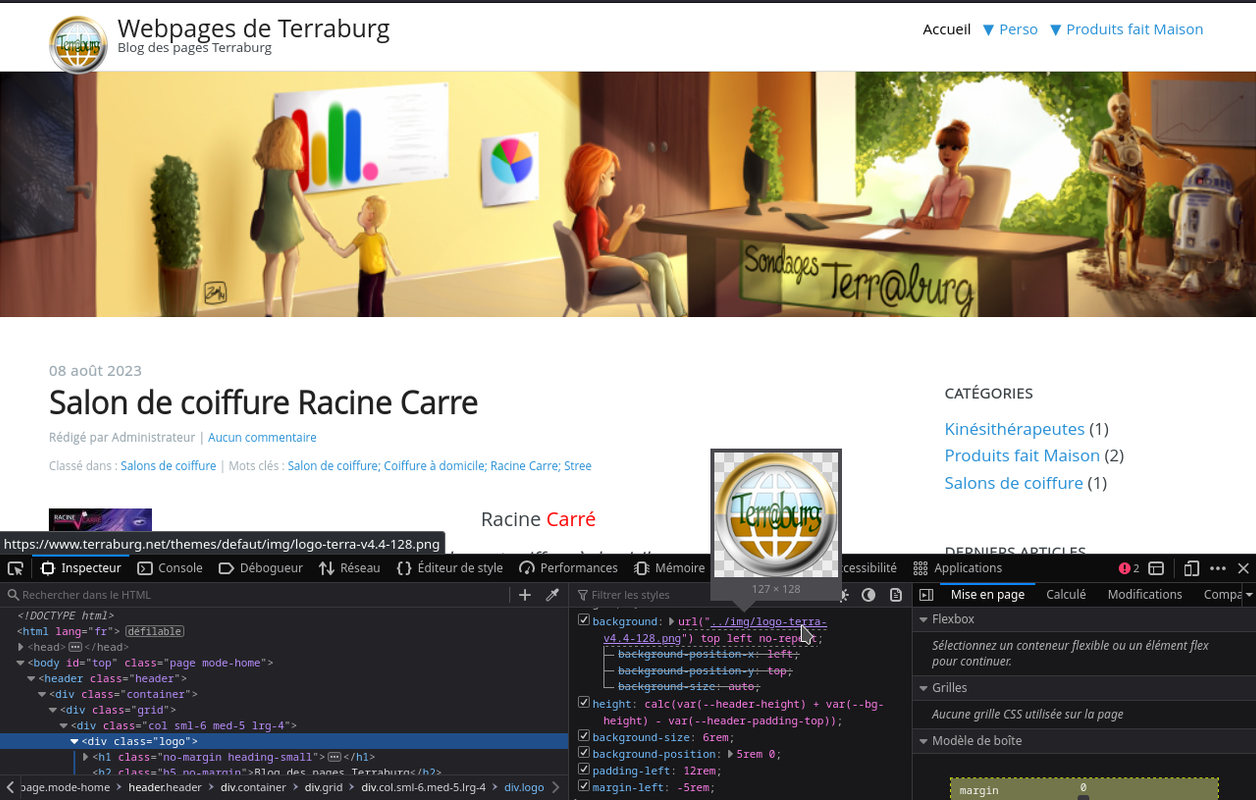
Task: Collapse the div class="grid" node
Action: tap(52, 710)
